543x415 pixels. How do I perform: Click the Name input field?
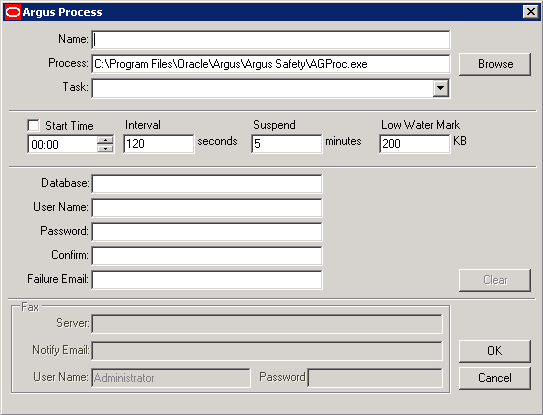271,39
